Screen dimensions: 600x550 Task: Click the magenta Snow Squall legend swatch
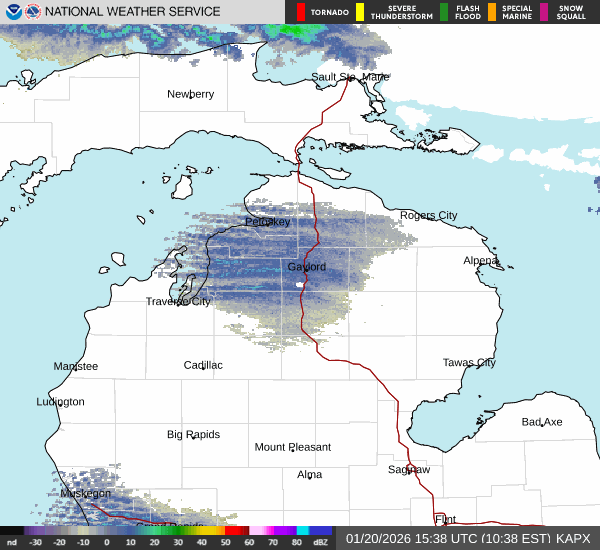tap(545, 12)
